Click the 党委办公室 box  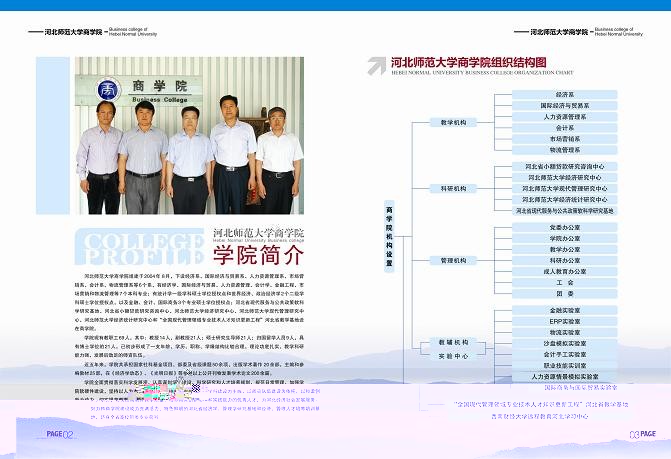point(564,228)
